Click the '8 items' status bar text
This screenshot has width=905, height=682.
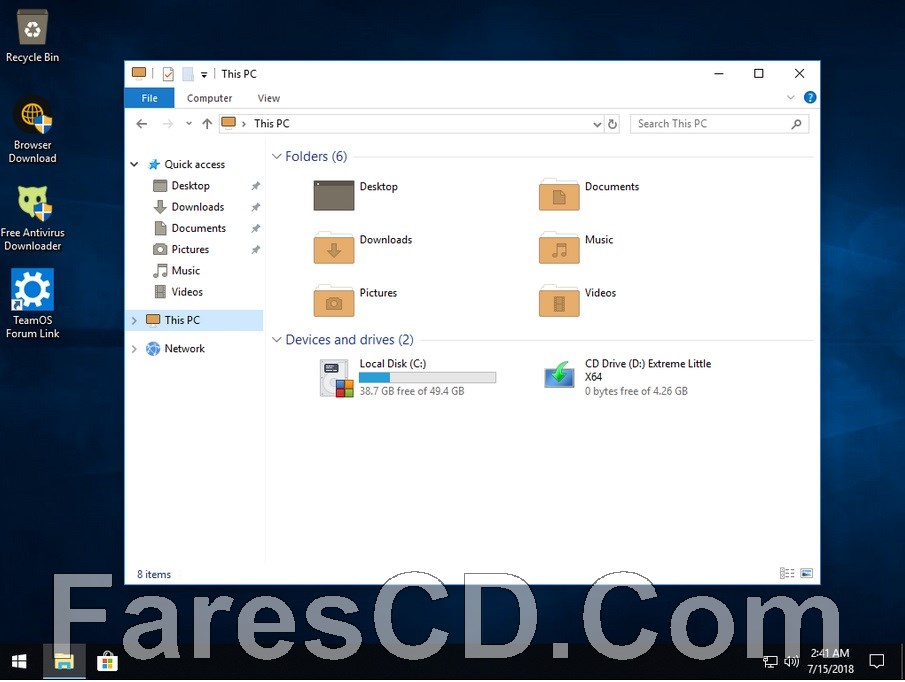click(x=154, y=575)
